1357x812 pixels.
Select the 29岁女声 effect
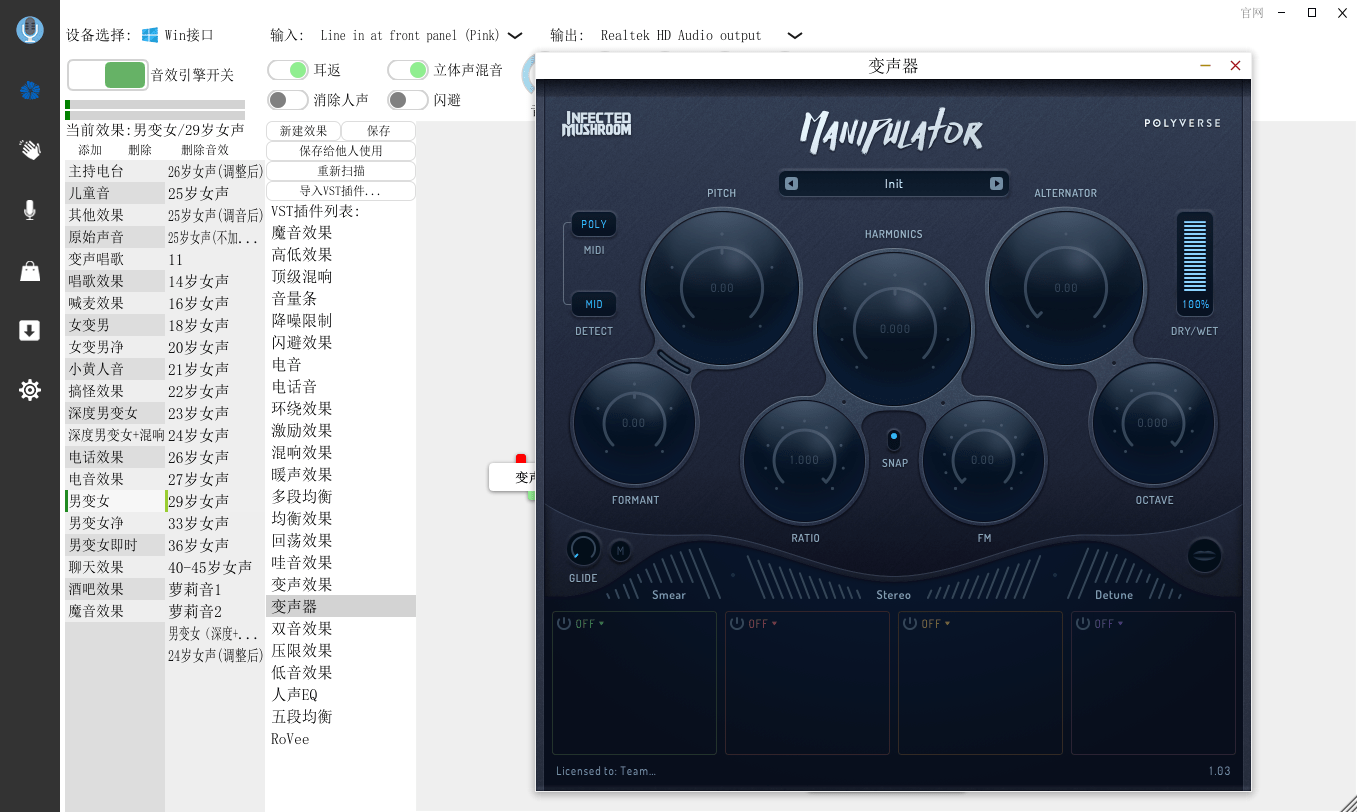pos(215,501)
